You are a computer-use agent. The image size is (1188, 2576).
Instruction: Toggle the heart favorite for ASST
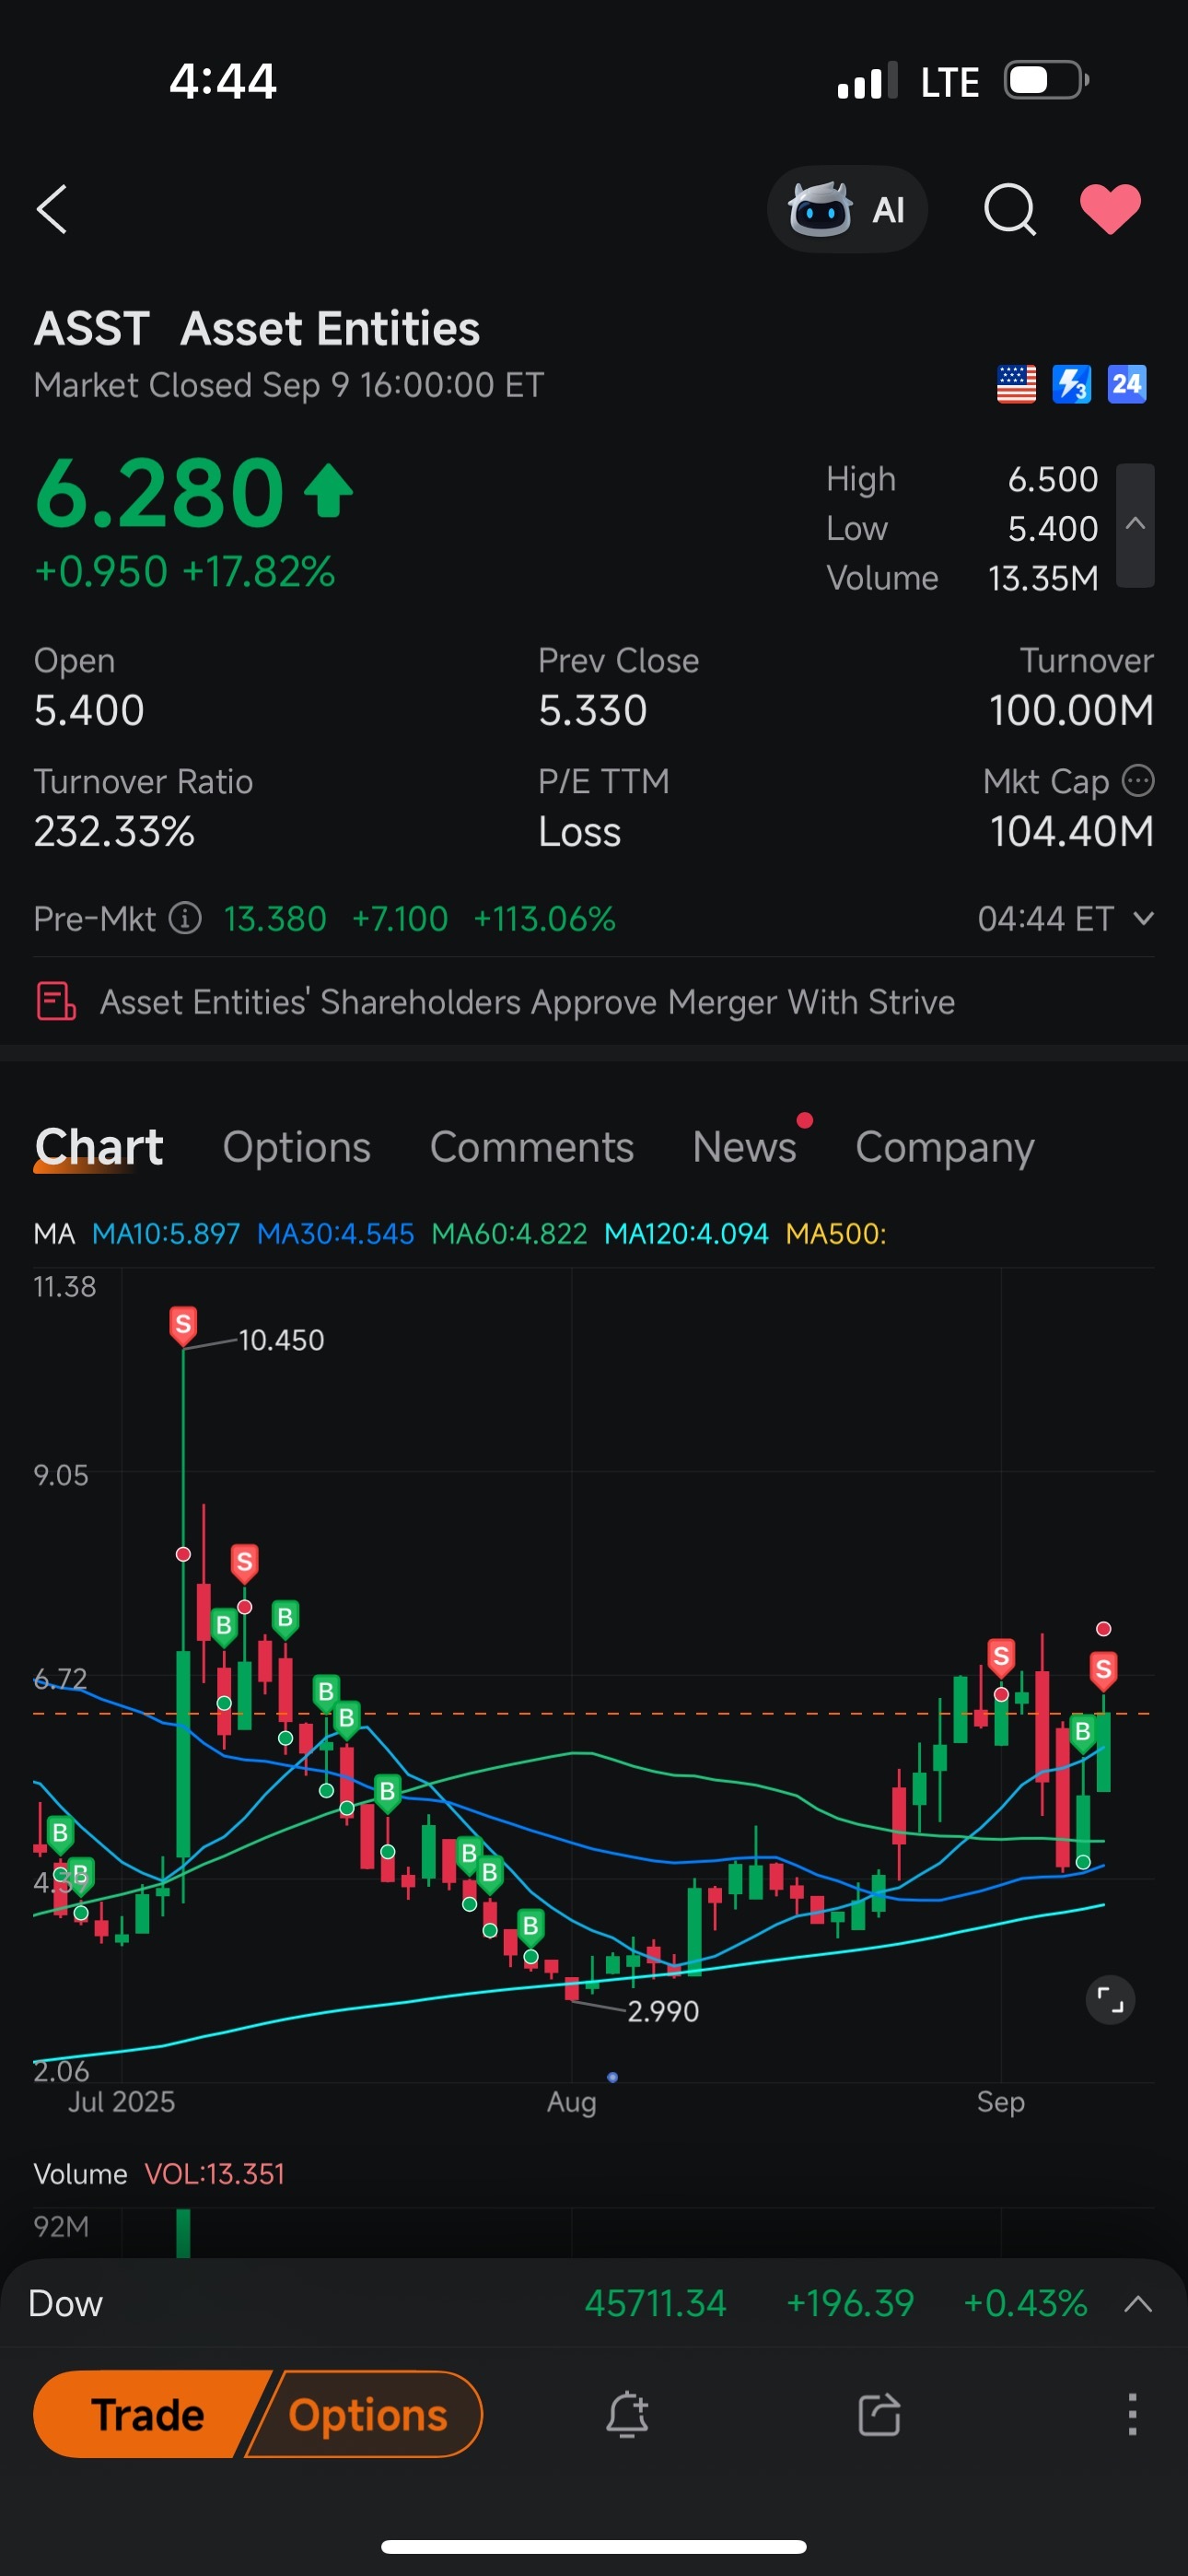[1110, 209]
